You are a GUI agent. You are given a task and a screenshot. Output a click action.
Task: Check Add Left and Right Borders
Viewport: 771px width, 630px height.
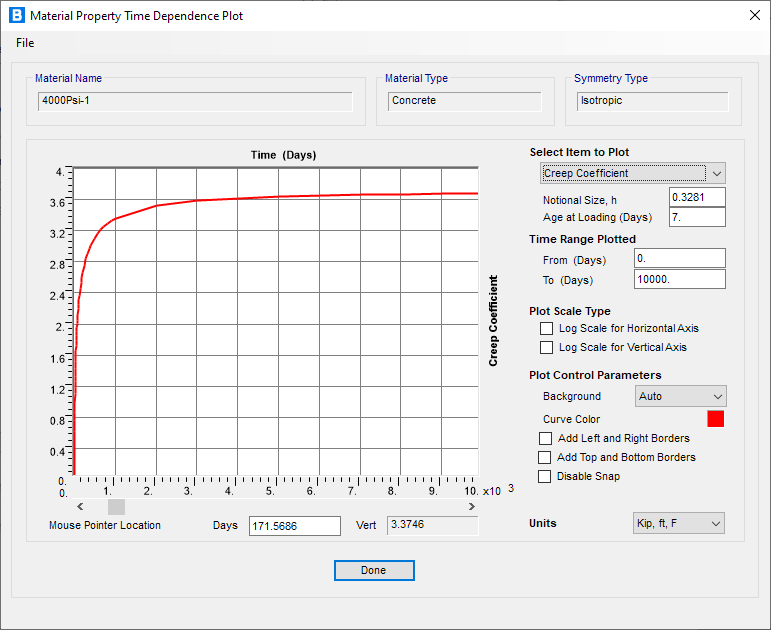[x=546, y=438]
